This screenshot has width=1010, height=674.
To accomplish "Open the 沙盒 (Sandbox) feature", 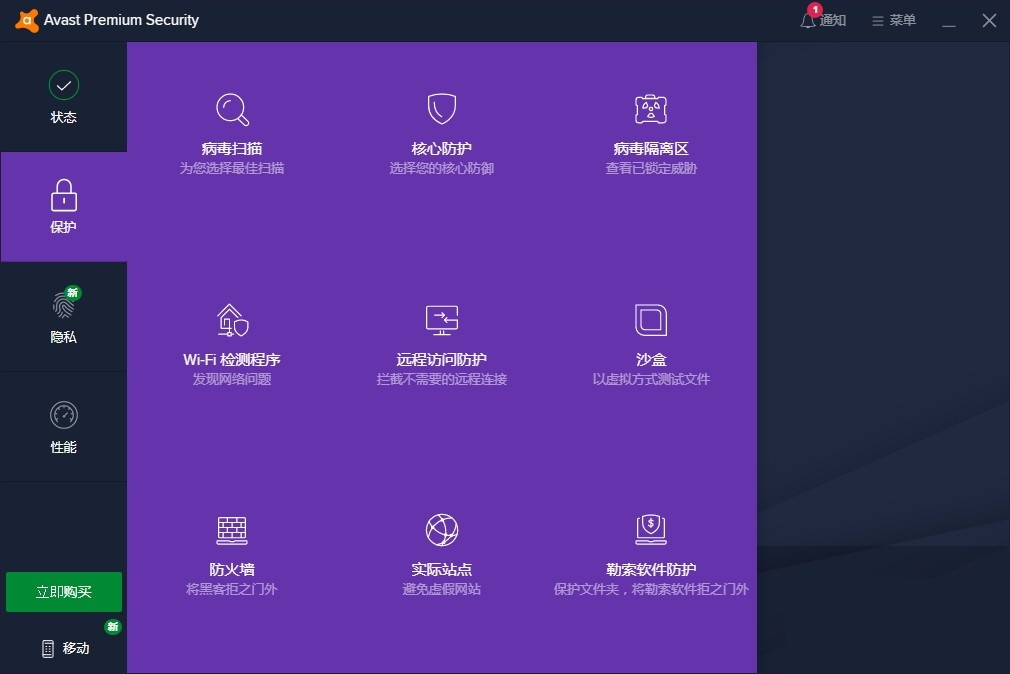I will coord(651,340).
